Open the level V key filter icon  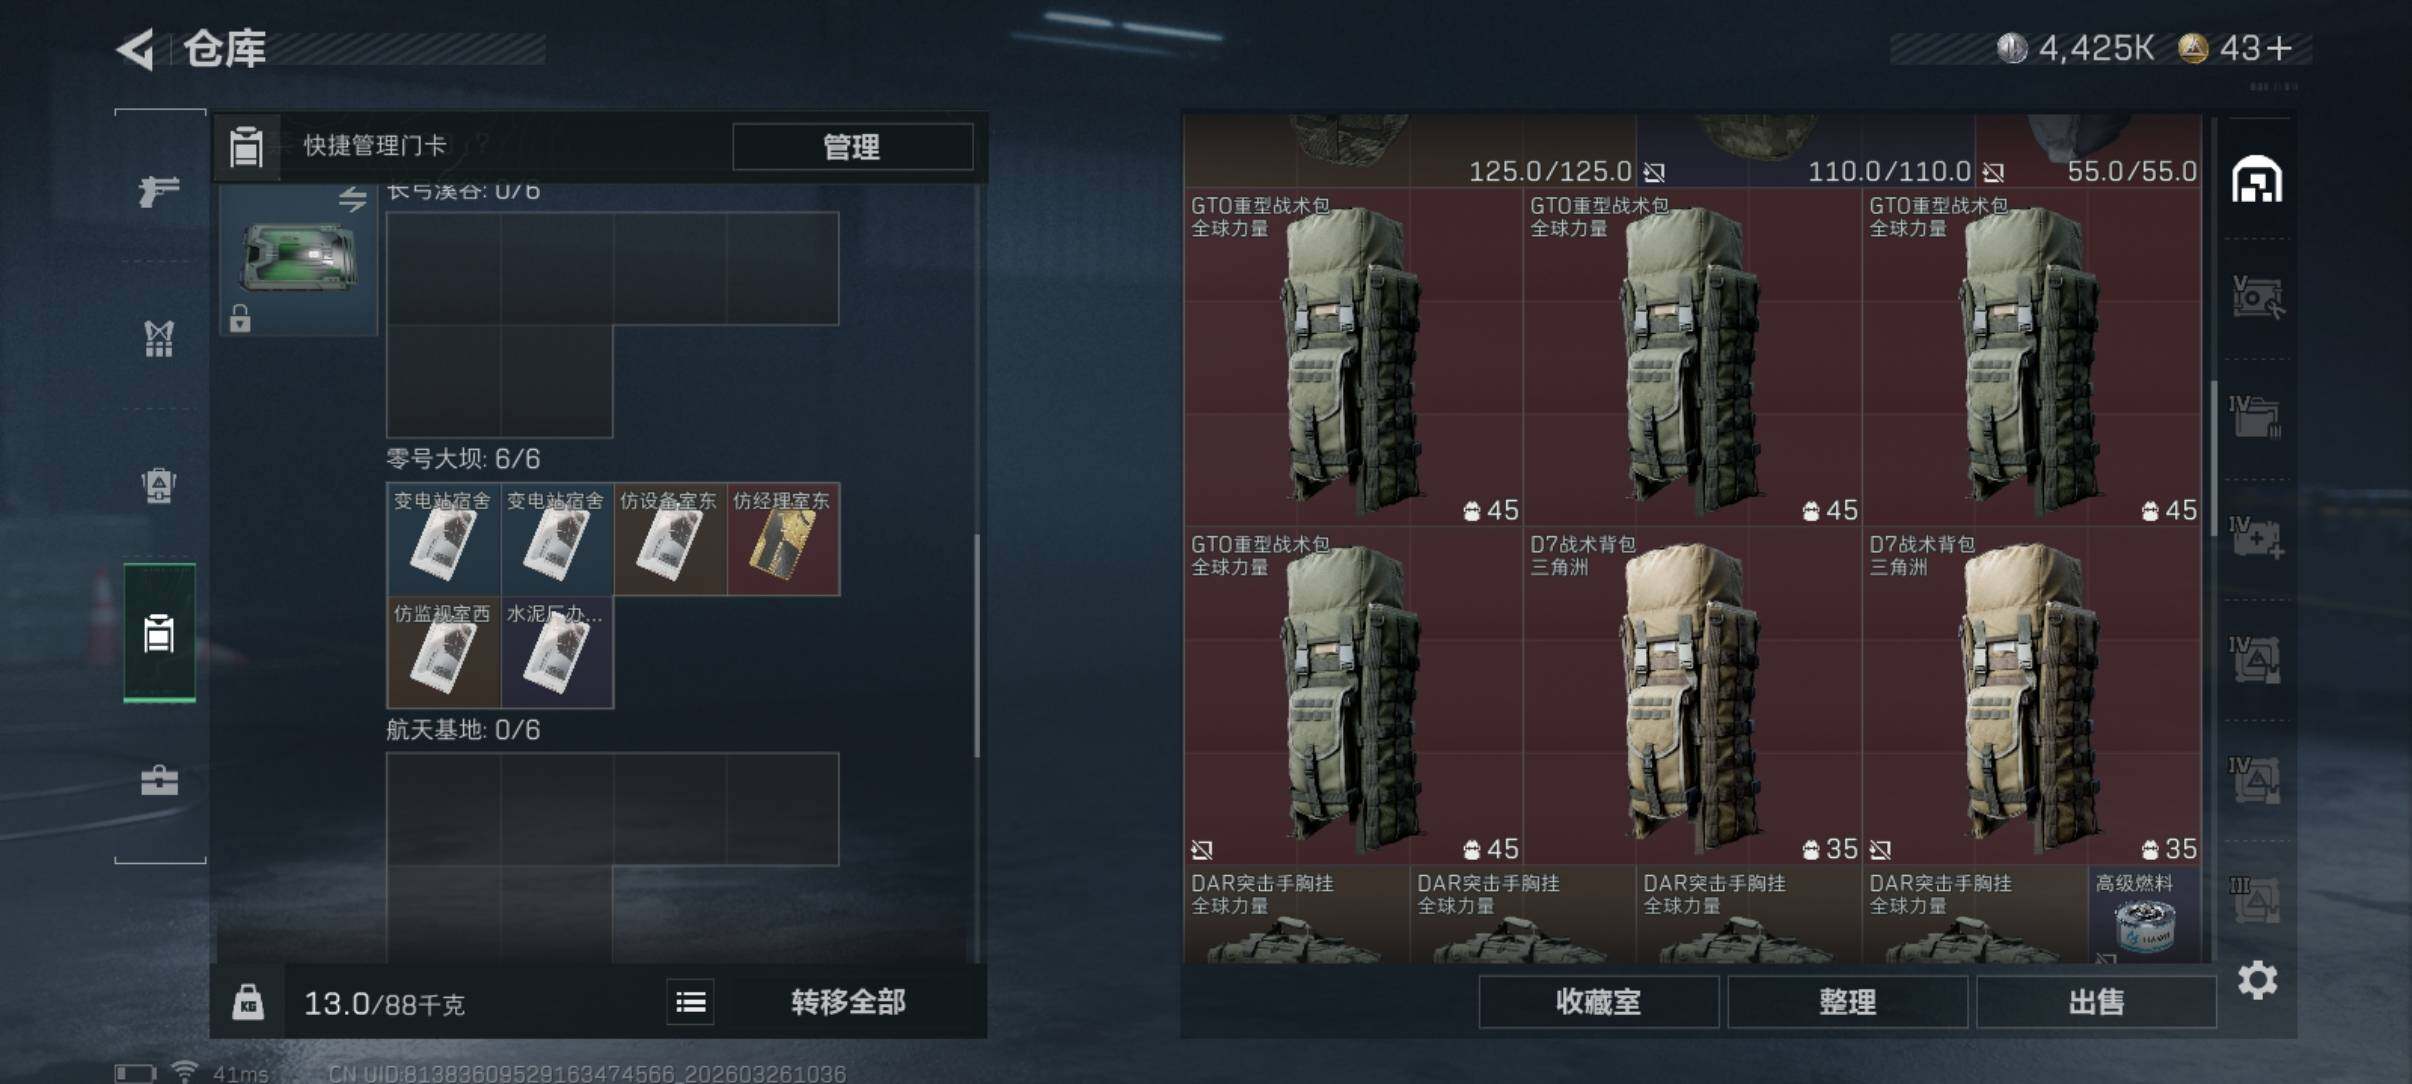click(2257, 297)
